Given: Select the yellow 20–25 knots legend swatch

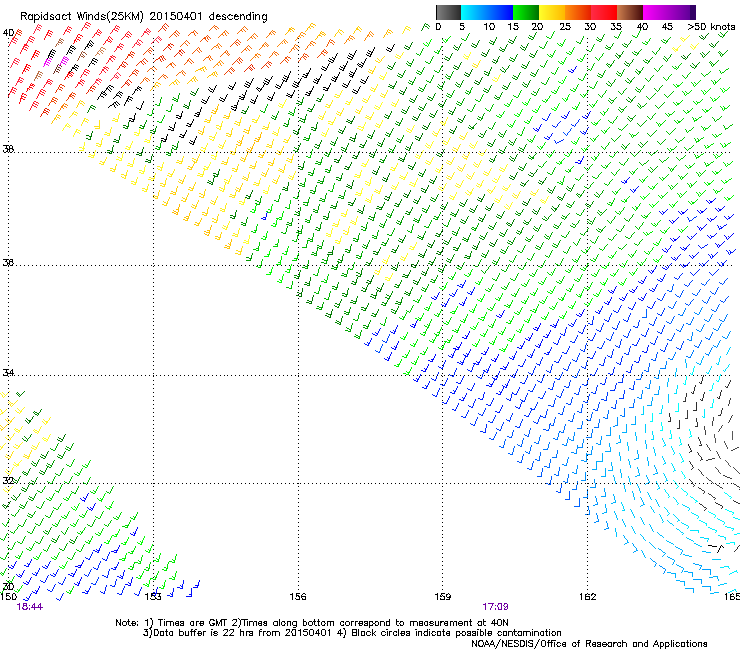Looking at the screenshot, I should pos(552,12).
